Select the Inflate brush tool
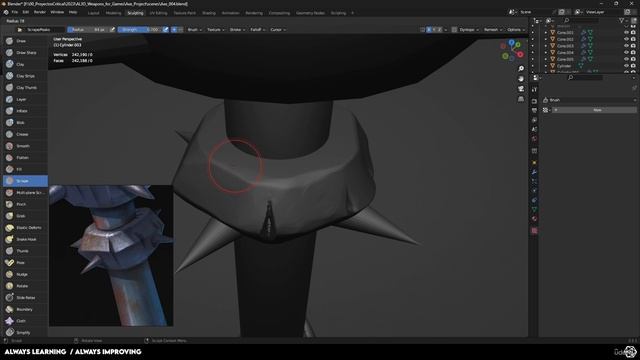This screenshot has width=640, height=360. 25,111
